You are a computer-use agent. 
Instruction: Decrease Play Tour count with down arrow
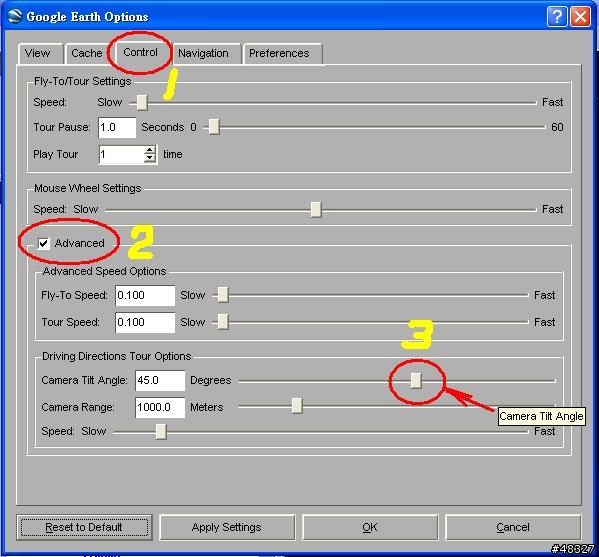click(x=150, y=159)
